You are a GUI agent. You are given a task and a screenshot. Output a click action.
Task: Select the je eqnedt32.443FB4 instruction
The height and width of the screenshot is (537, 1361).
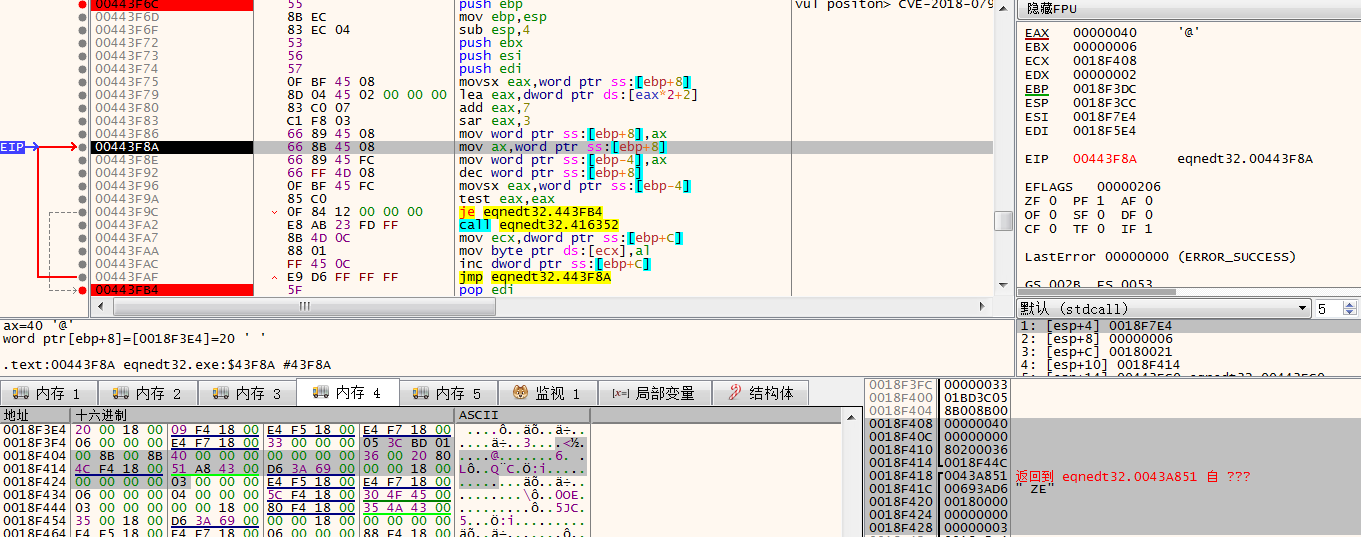(531, 212)
